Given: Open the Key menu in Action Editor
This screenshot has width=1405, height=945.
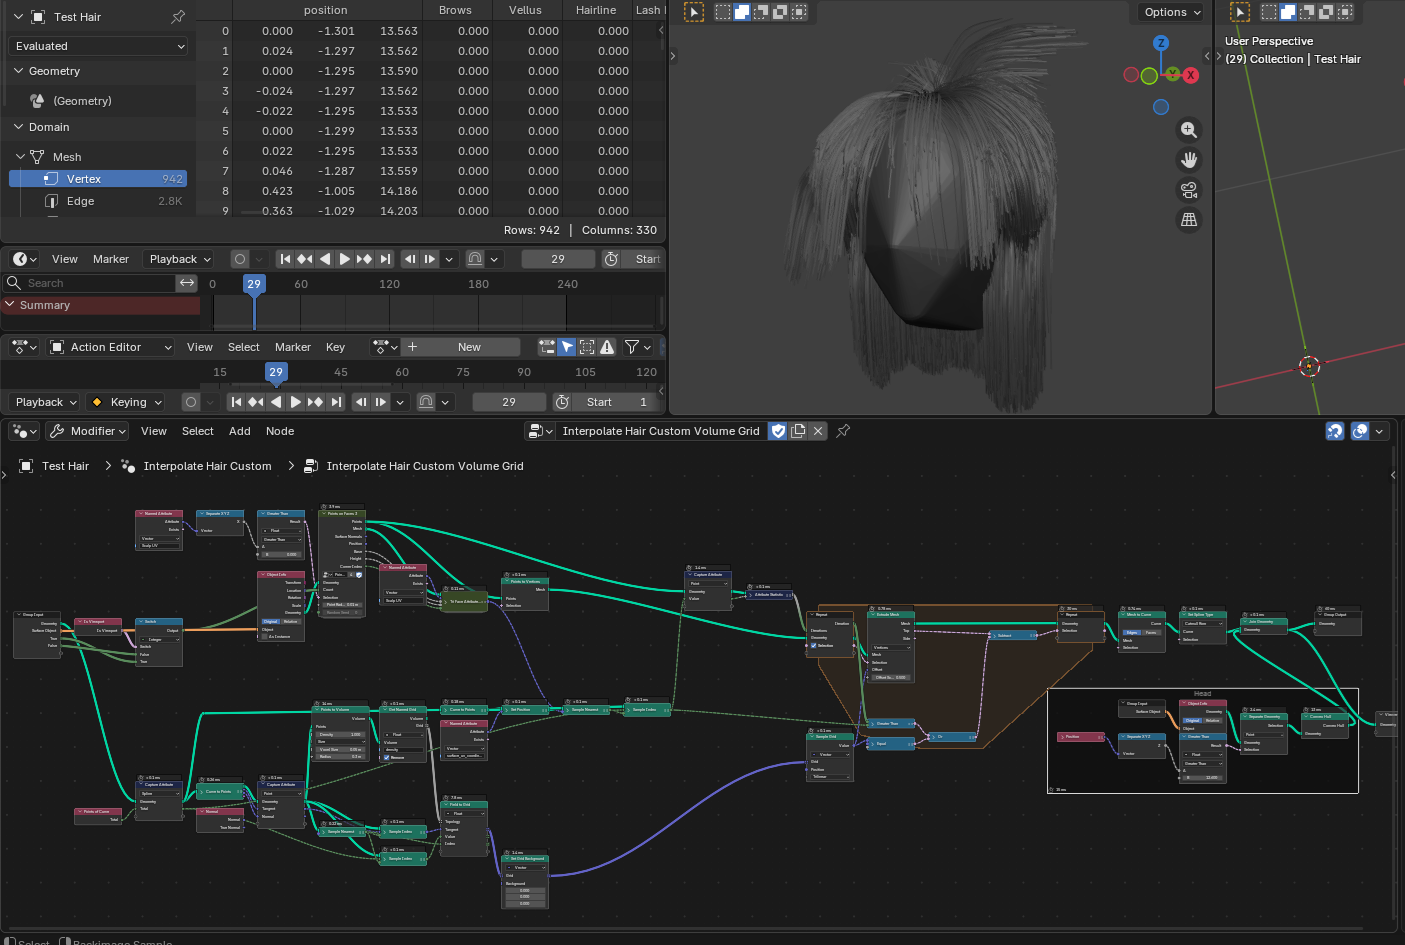Looking at the screenshot, I should (x=335, y=347).
